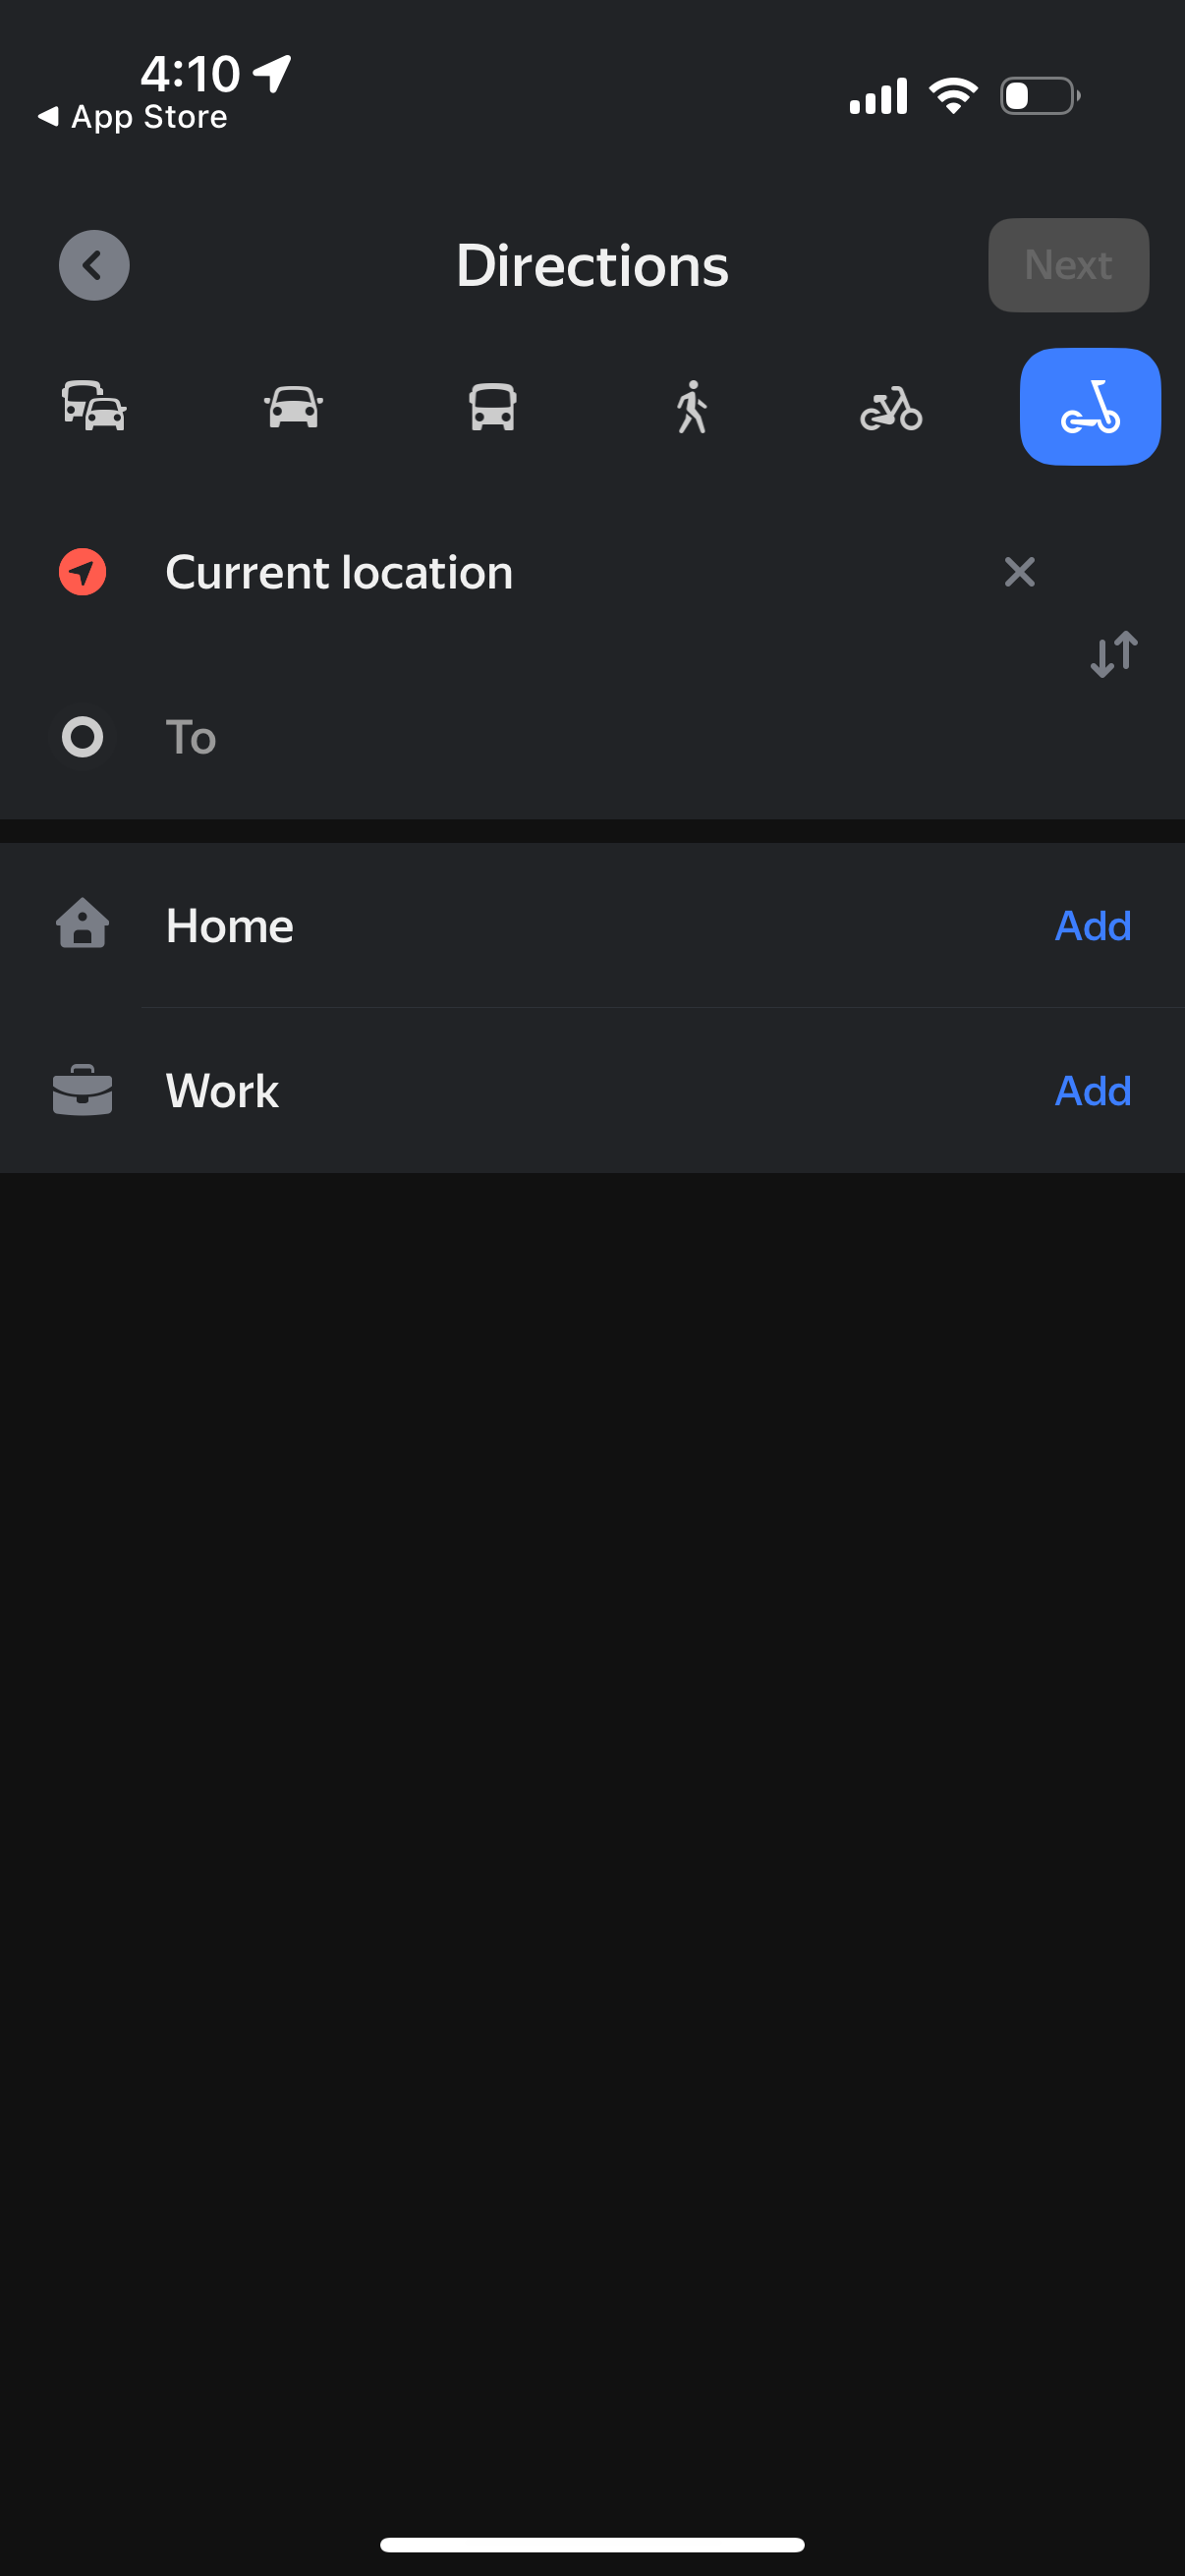Clear Current location with the X
The width and height of the screenshot is (1185, 2576).
(1019, 572)
